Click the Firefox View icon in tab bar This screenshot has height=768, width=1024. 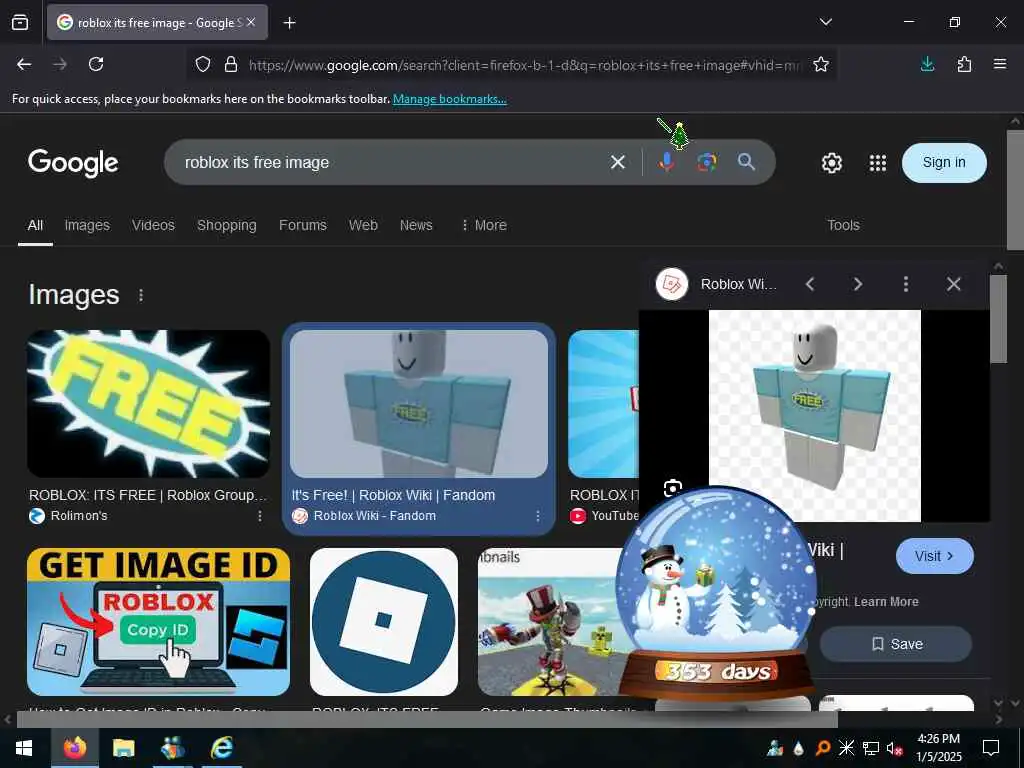pyautogui.click(x=20, y=23)
